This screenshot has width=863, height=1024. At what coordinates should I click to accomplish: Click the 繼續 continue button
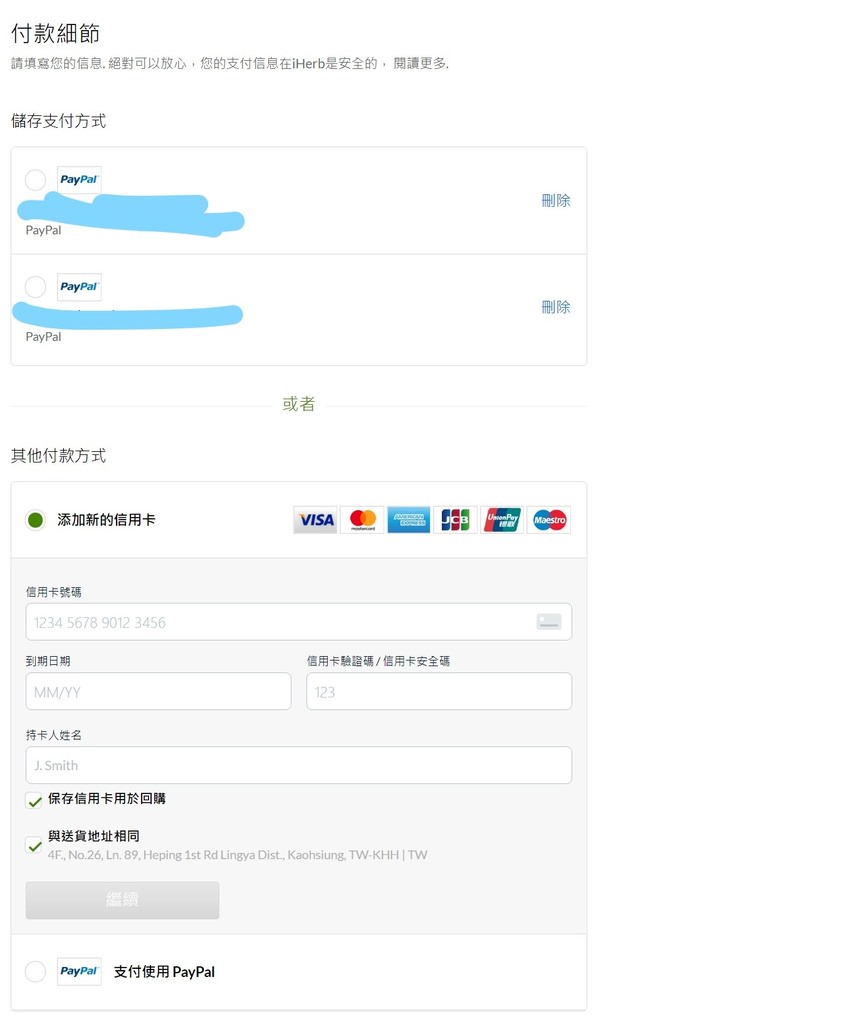(122, 900)
